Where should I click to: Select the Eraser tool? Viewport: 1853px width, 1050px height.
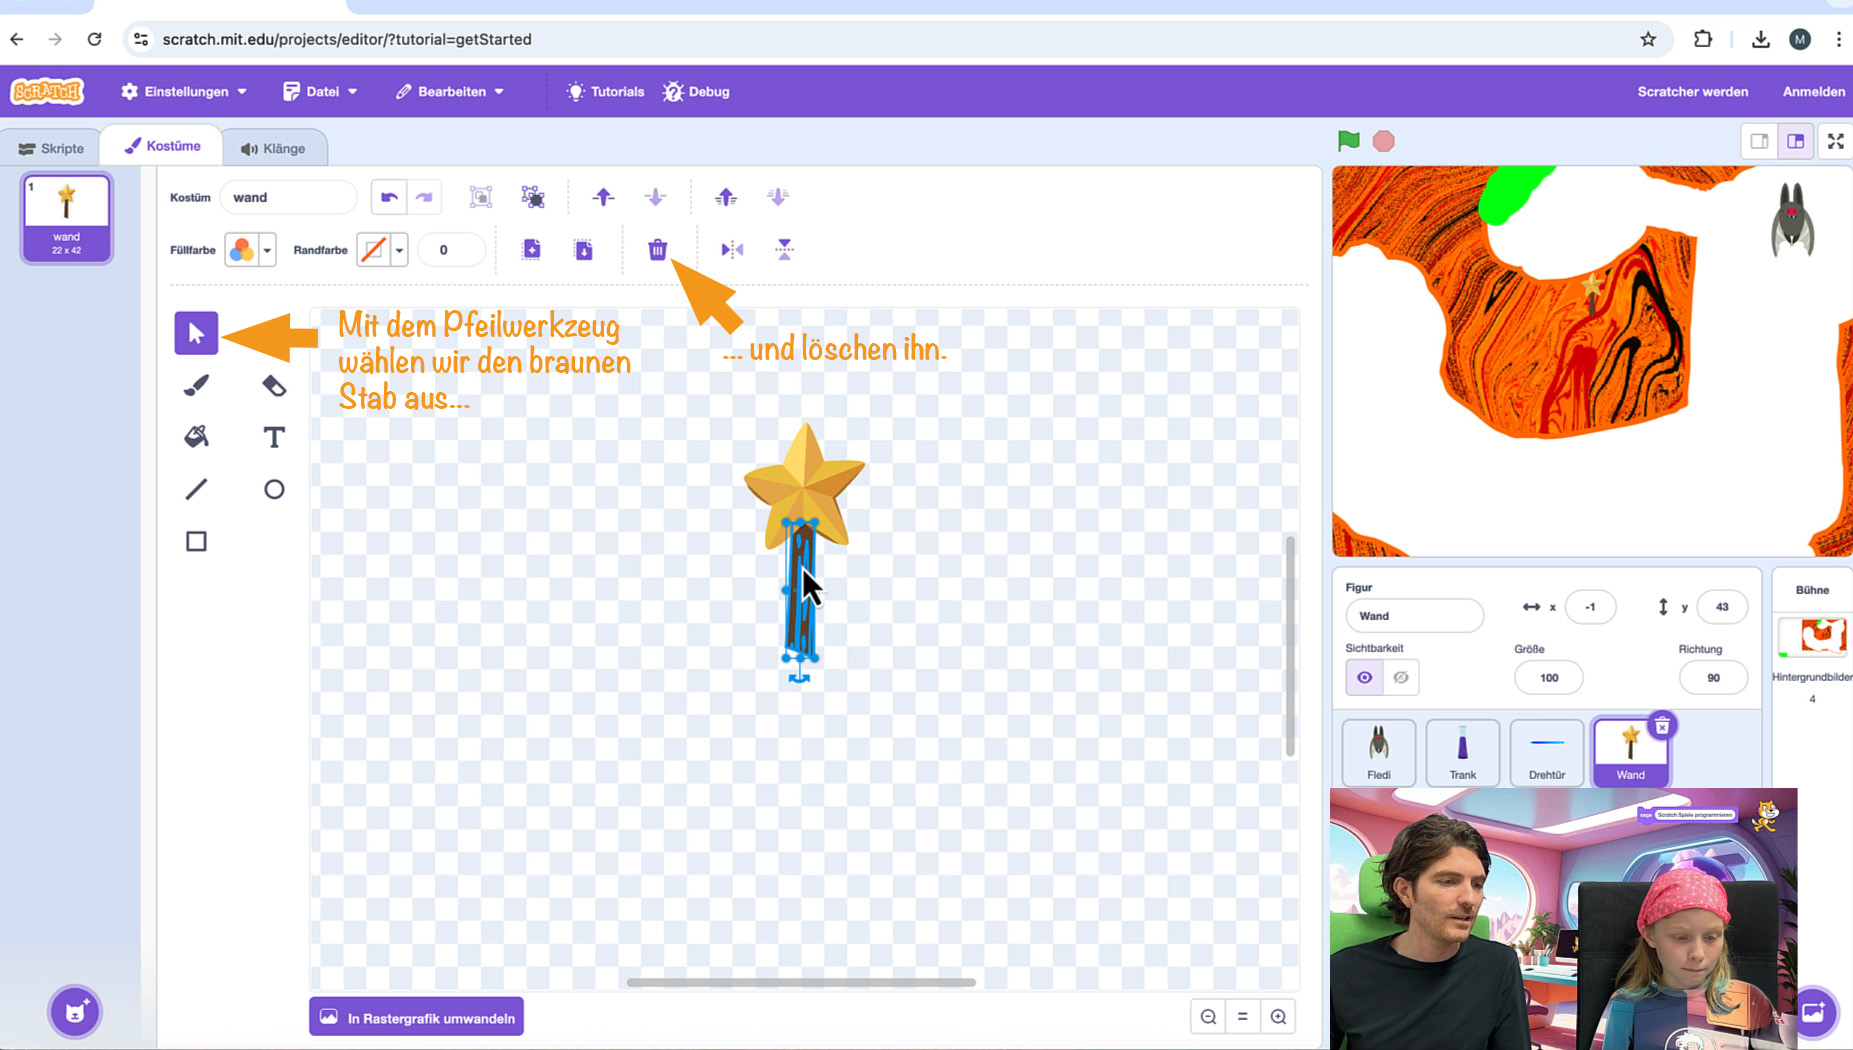pyautogui.click(x=274, y=385)
